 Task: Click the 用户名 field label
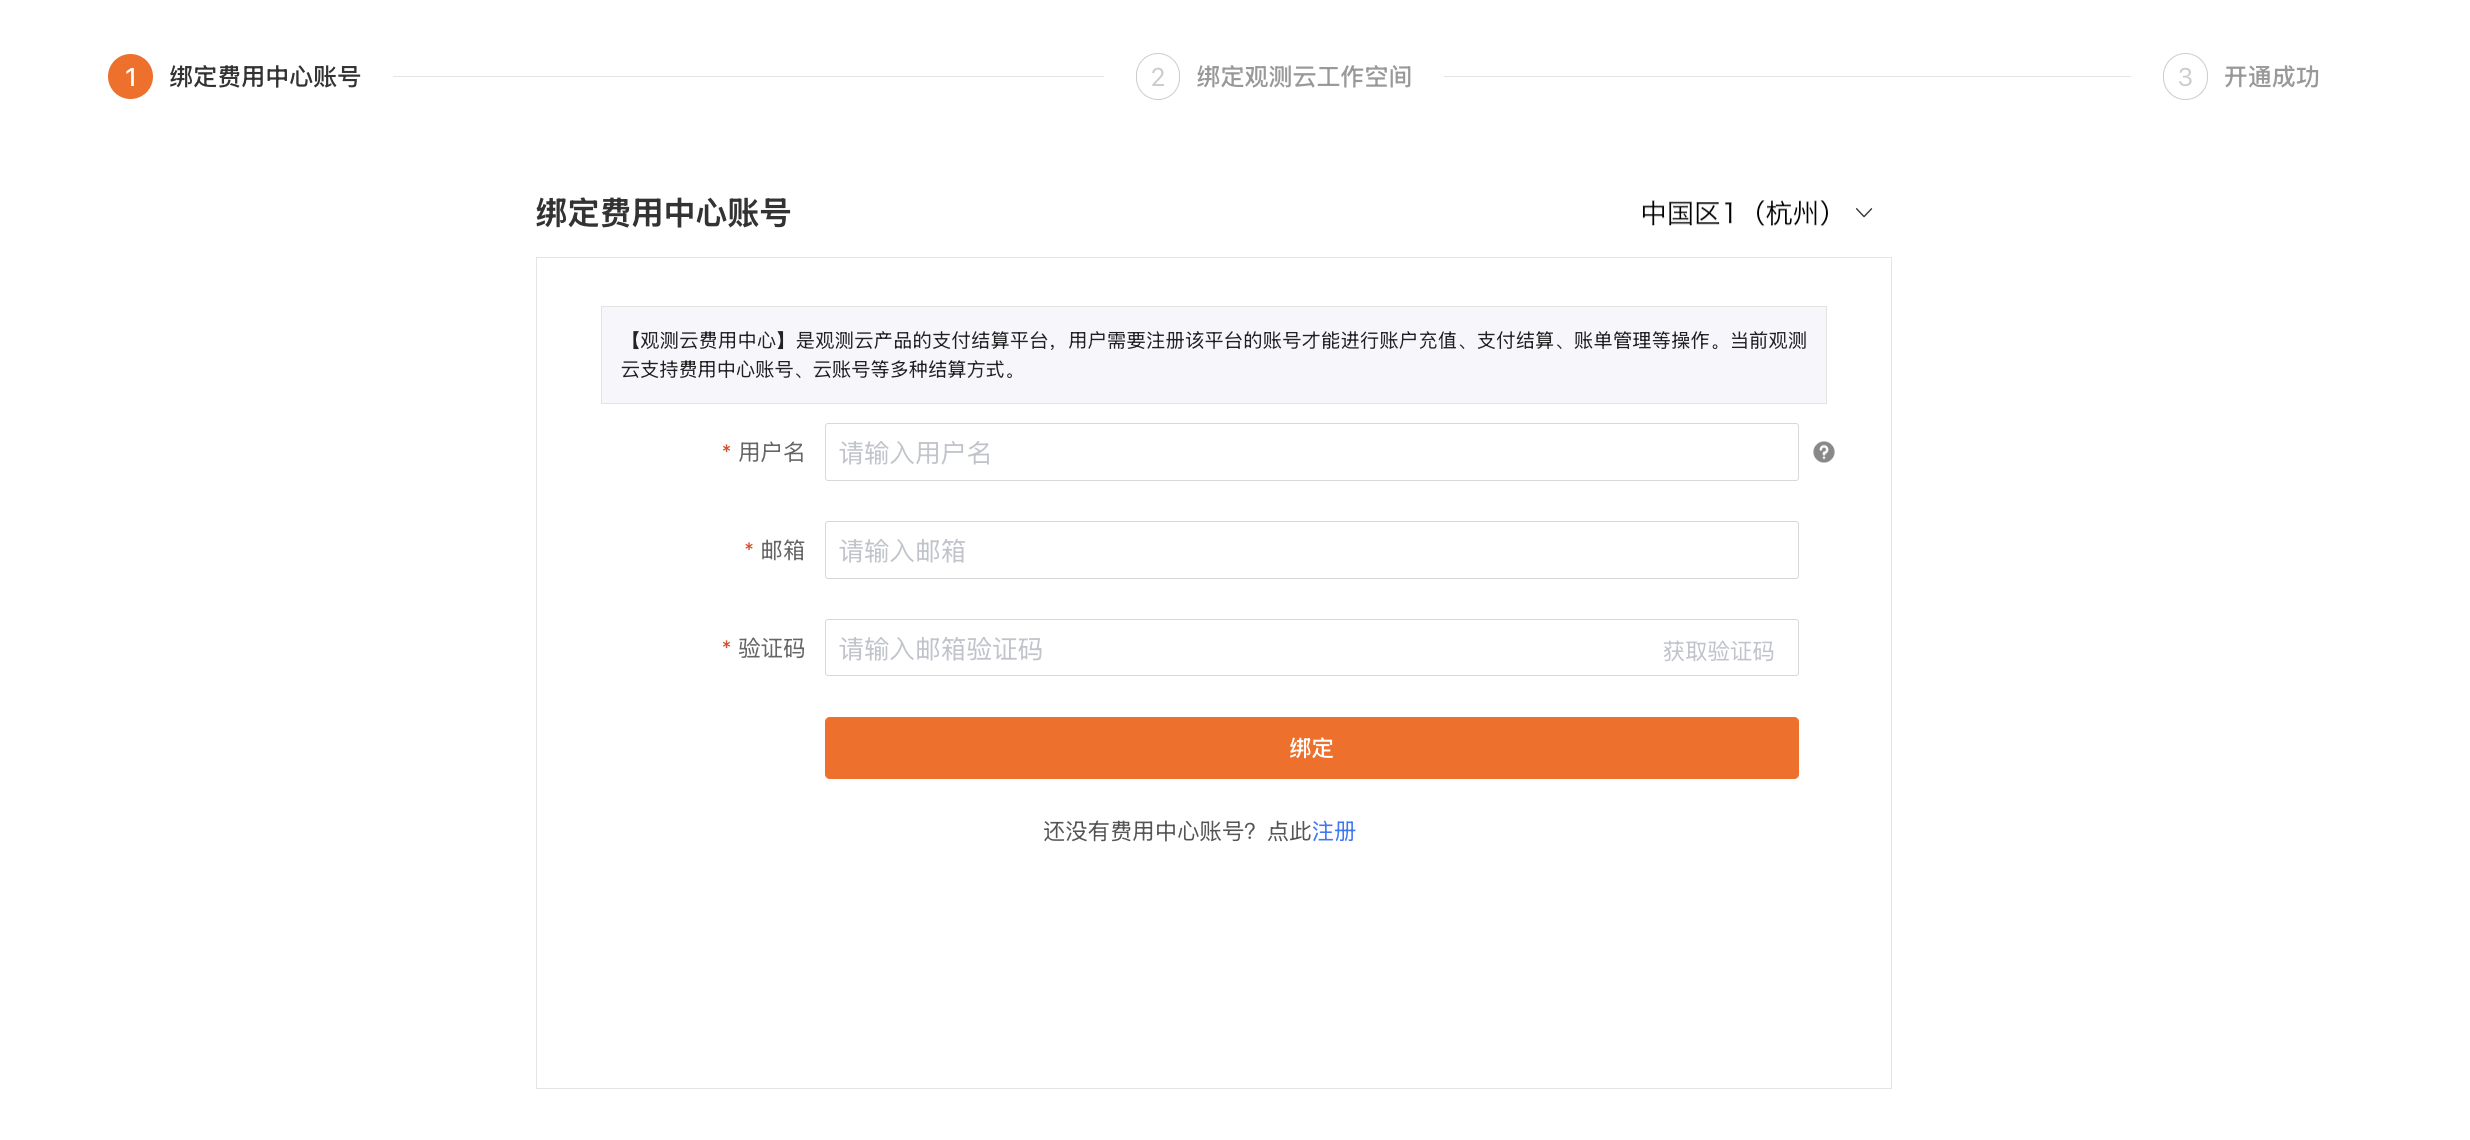(771, 452)
